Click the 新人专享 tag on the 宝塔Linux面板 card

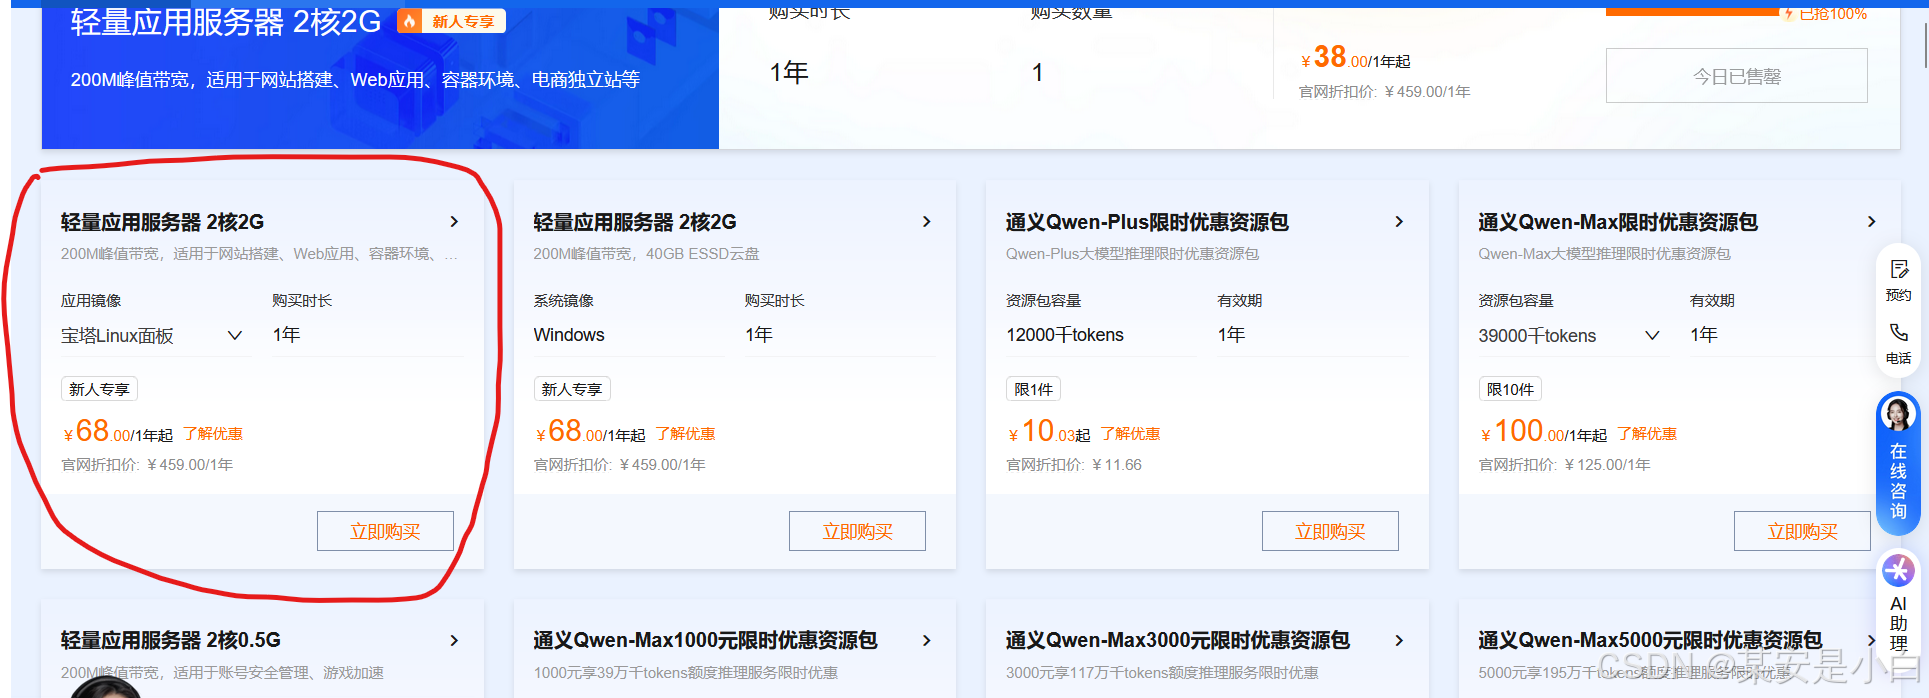pyautogui.click(x=99, y=389)
